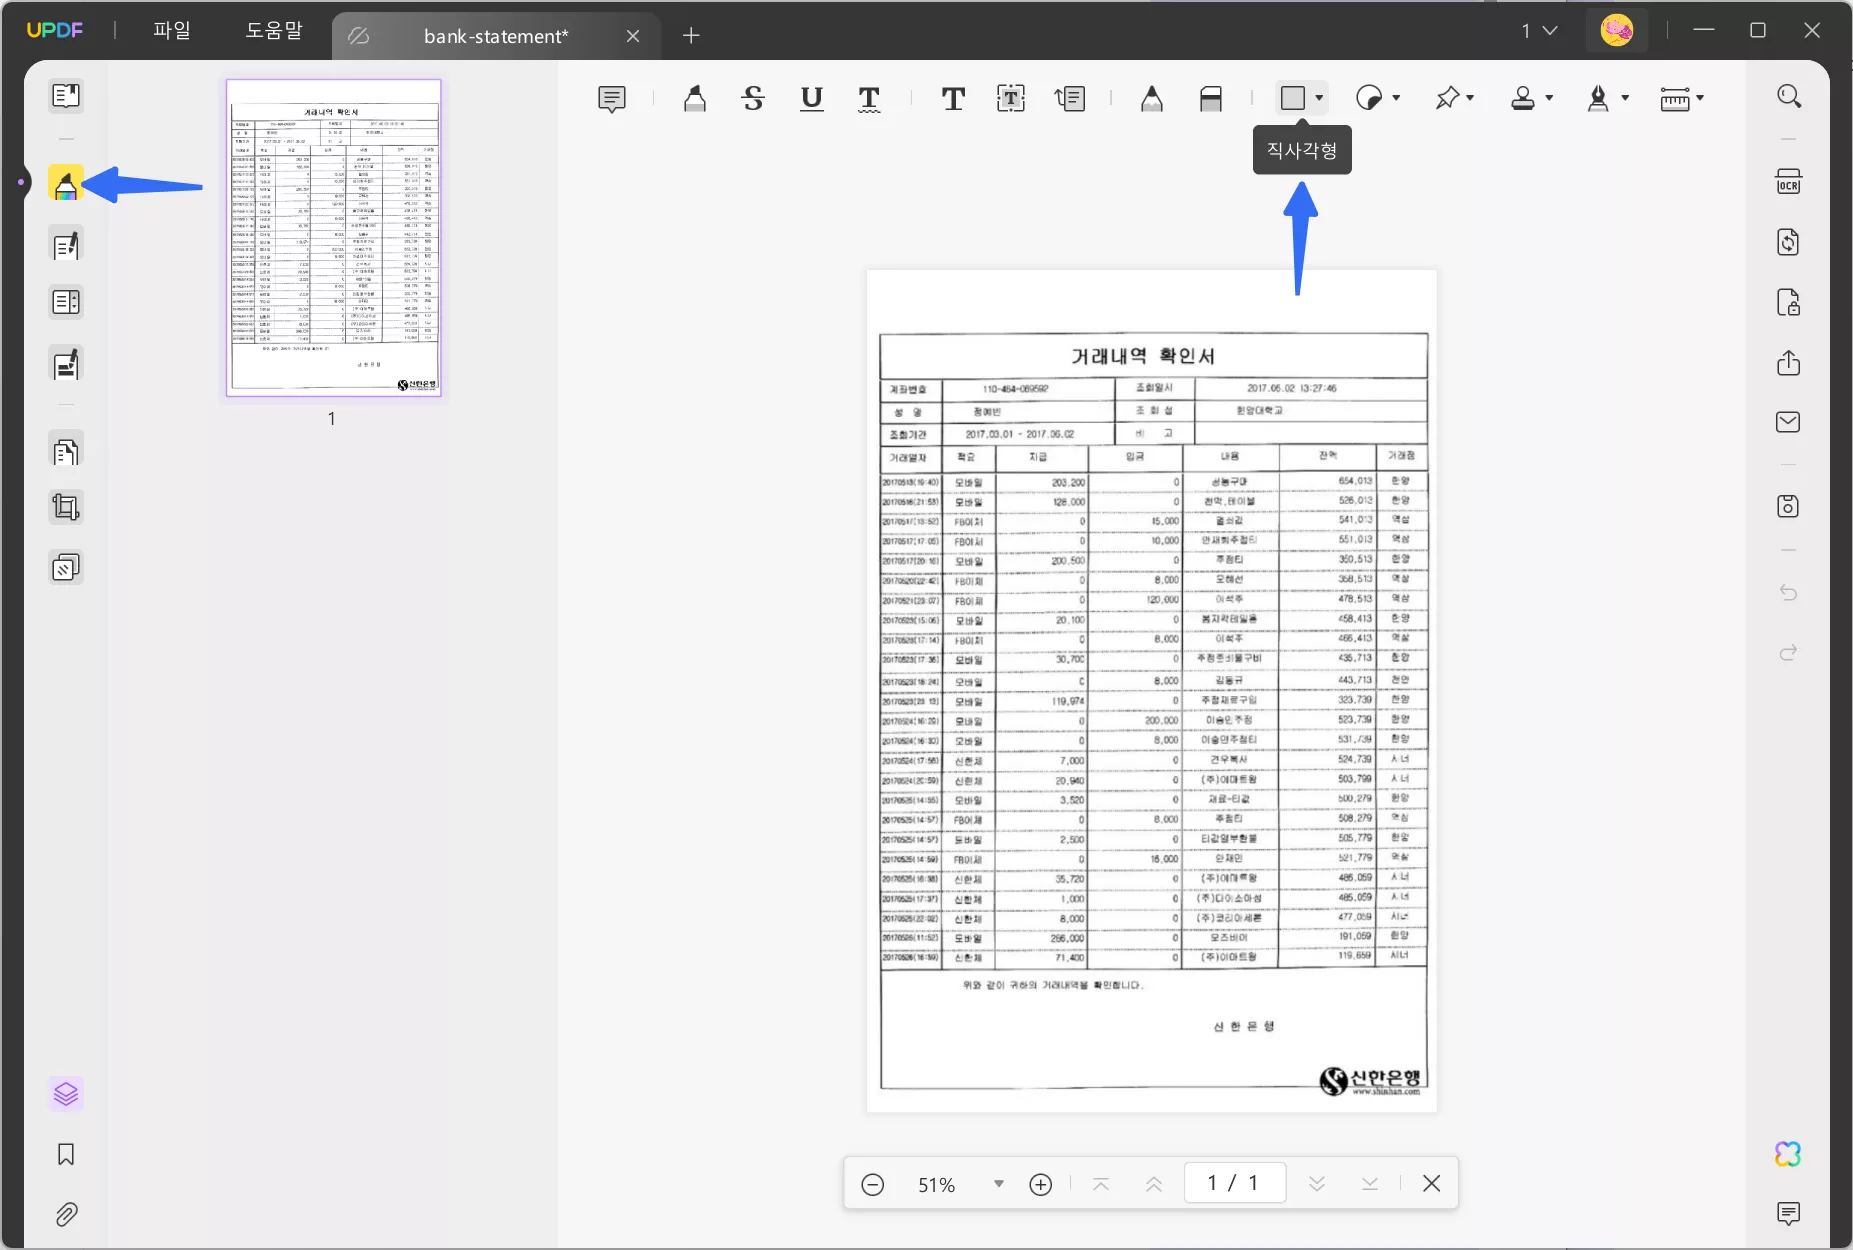1853x1250 pixels.
Task: Select the Comment highlighter mode in sidebar
Action: pos(66,184)
